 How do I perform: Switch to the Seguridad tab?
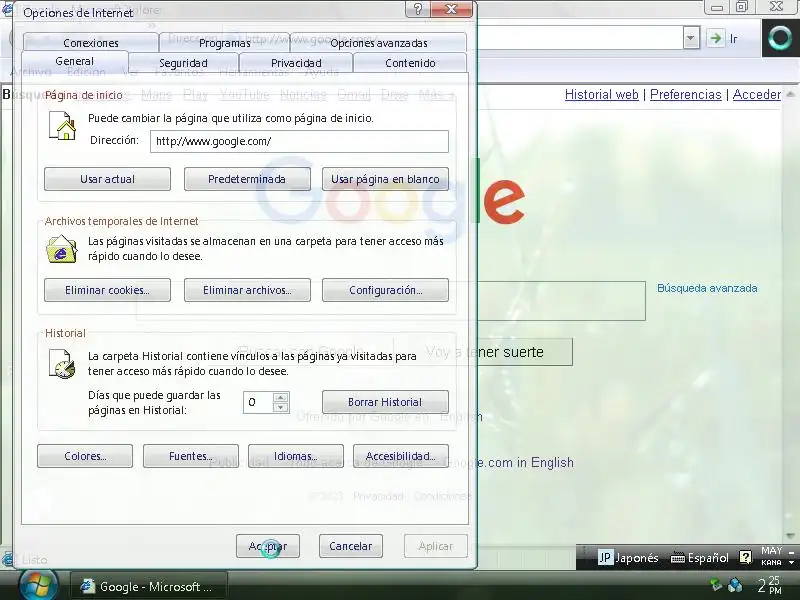coord(183,63)
